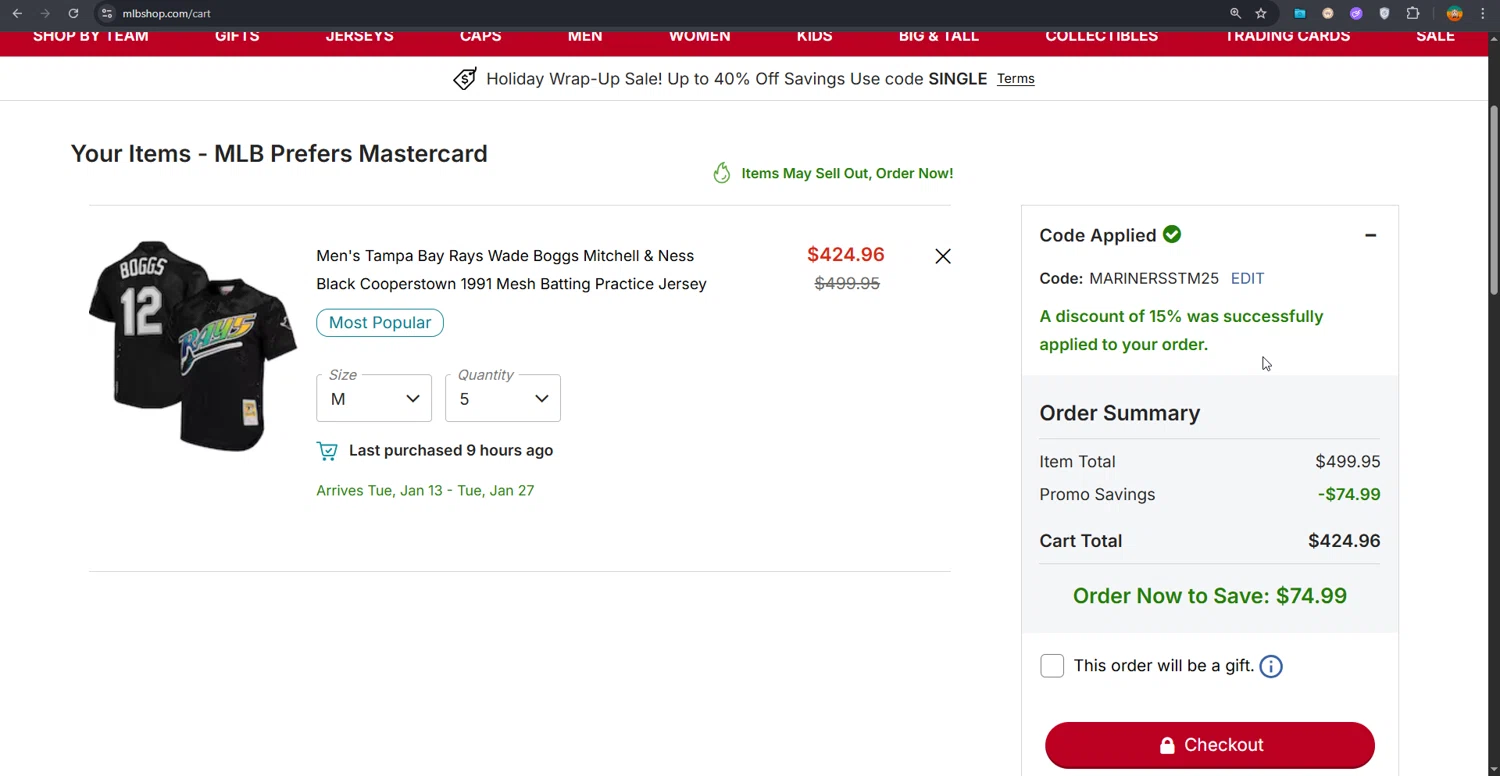Open the Size dropdown
This screenshot has height=776, width=1500.
(374, 398)
